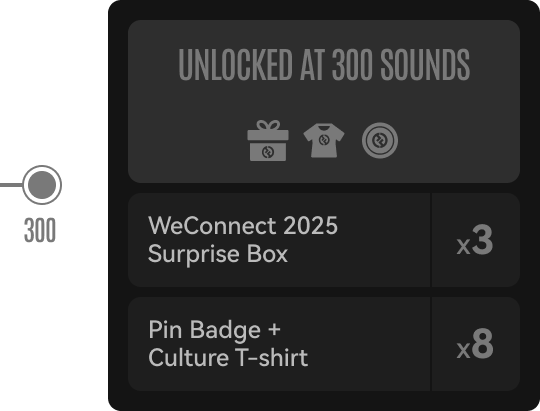Screen dimensions: 540x411
Task: Click the progress line before the 300 marker
Action: point(11,185)
